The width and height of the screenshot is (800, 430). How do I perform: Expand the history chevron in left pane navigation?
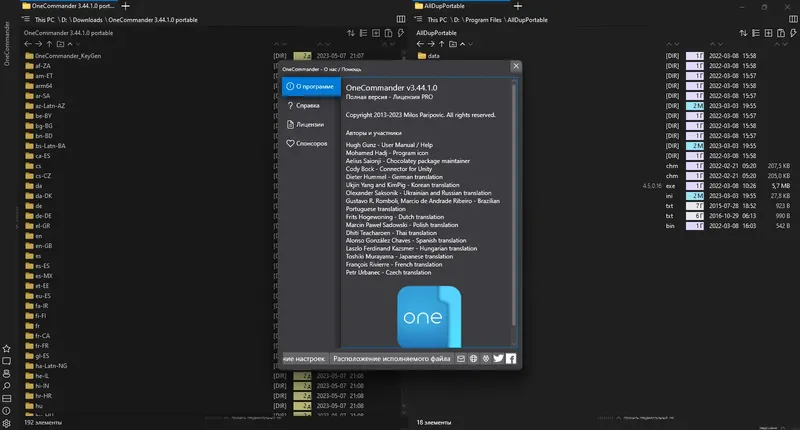point(78,44)
